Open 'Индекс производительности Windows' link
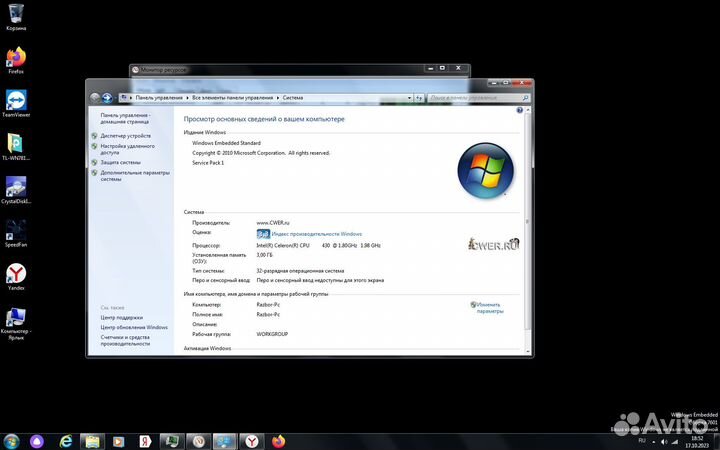This screenshot has height=450, width=720. click(316, 234)
